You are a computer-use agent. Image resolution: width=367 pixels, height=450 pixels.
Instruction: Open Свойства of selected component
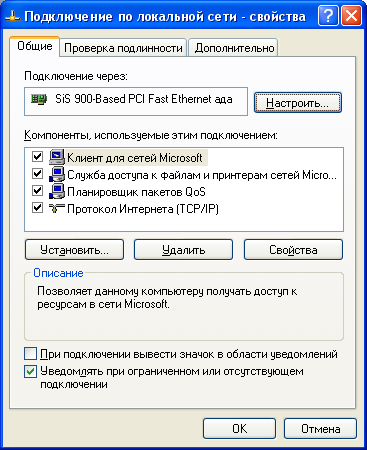coord(293,250)
